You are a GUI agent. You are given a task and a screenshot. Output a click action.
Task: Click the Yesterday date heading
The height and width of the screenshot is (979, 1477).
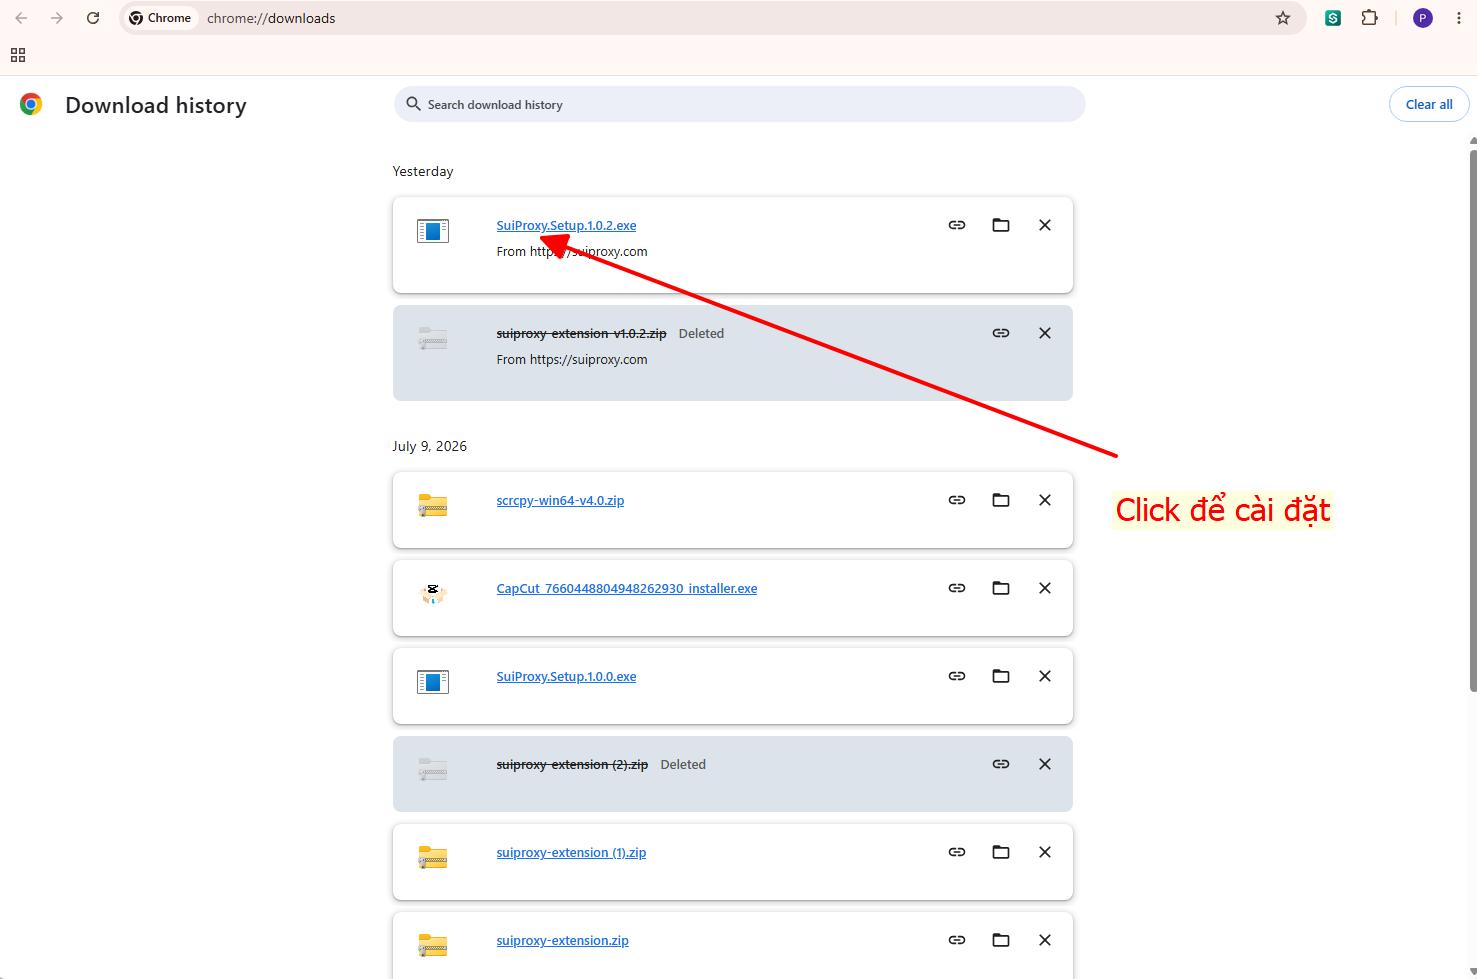click(423, 171)
